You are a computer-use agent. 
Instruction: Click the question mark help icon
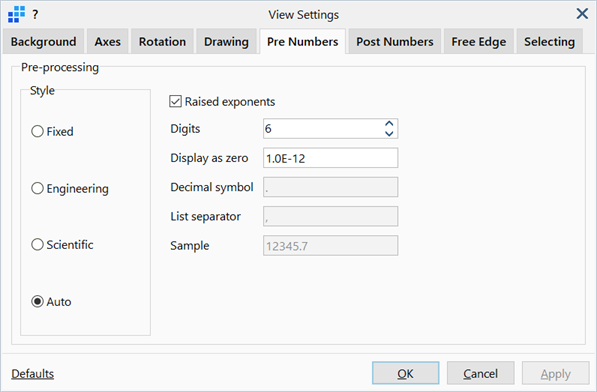35,15
